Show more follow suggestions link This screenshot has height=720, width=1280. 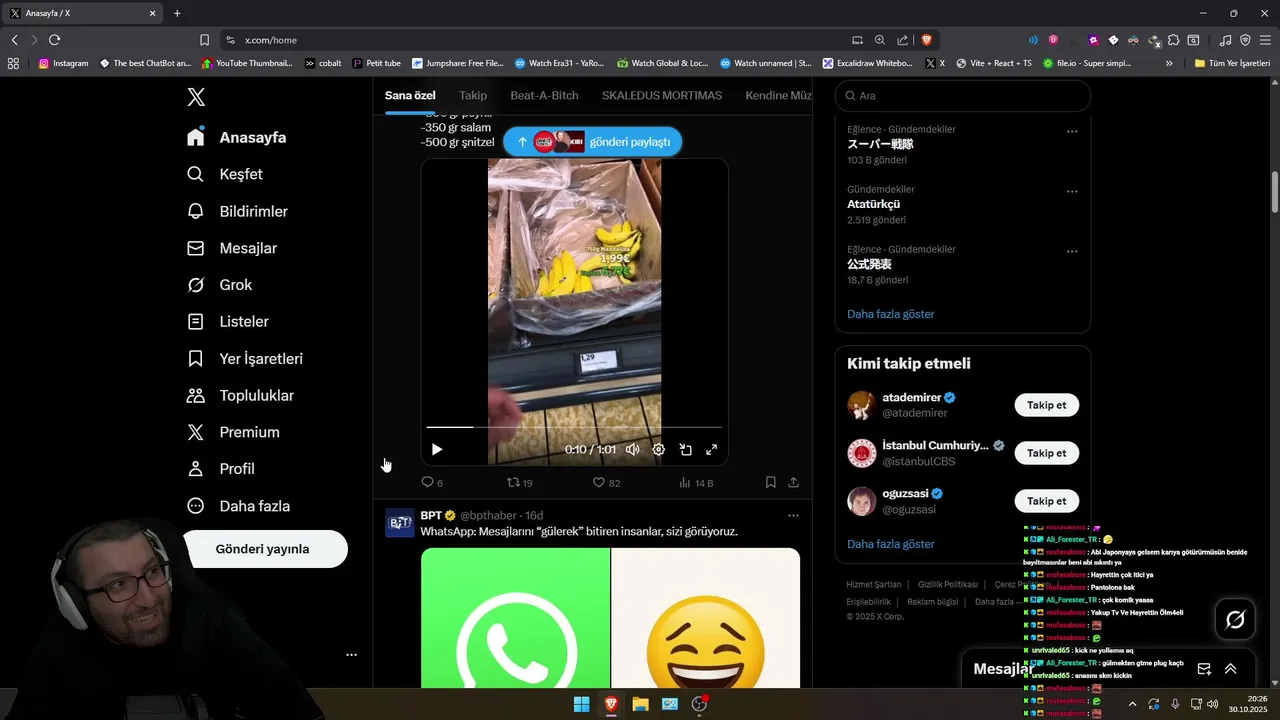coord(891,544)
